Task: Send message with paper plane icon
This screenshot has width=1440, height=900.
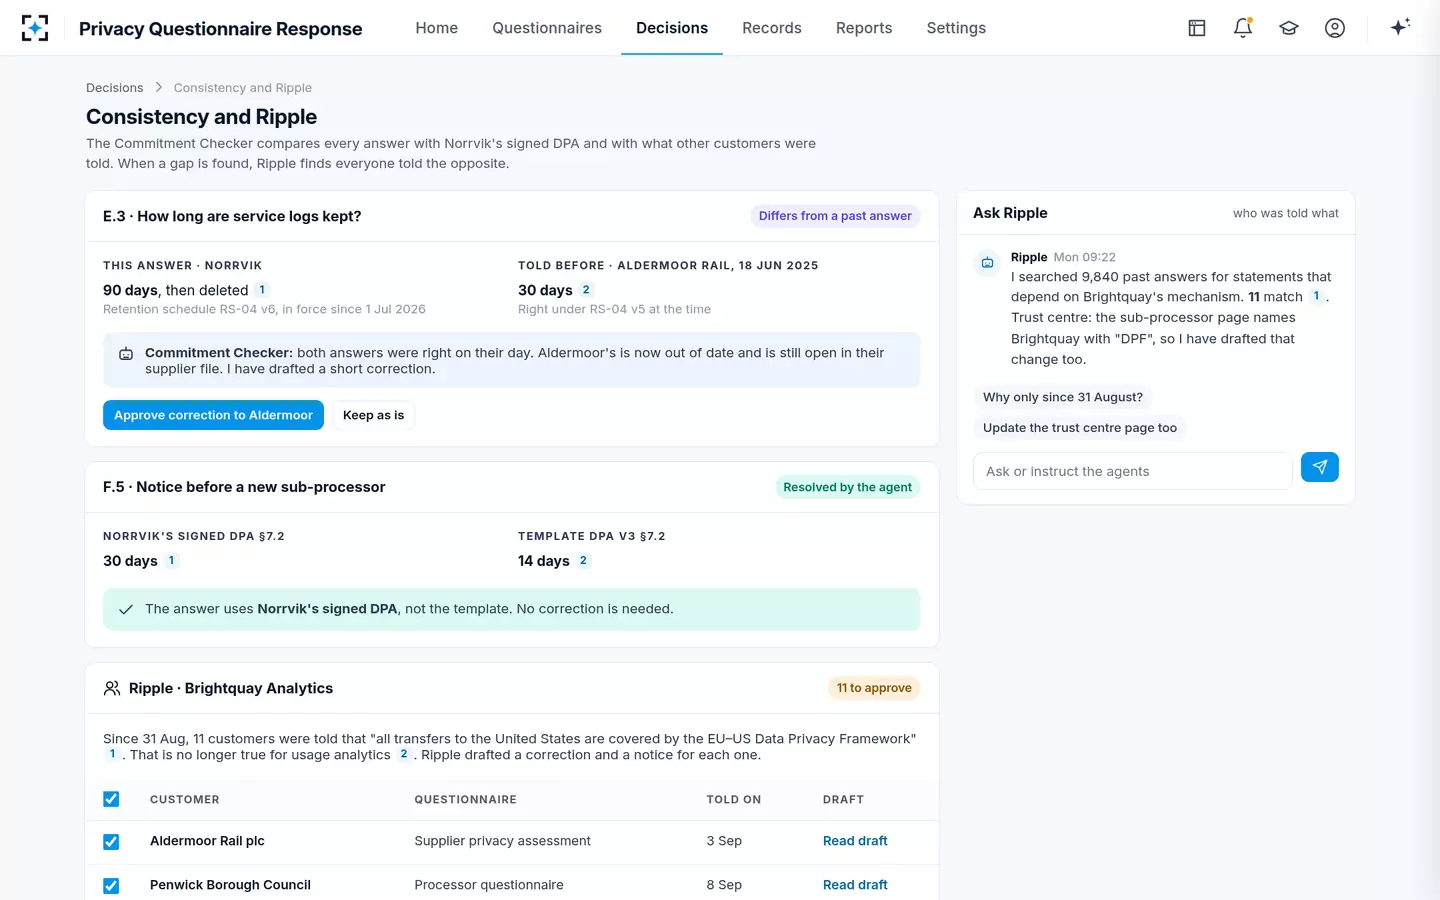Action: (x=1320, y=467)
